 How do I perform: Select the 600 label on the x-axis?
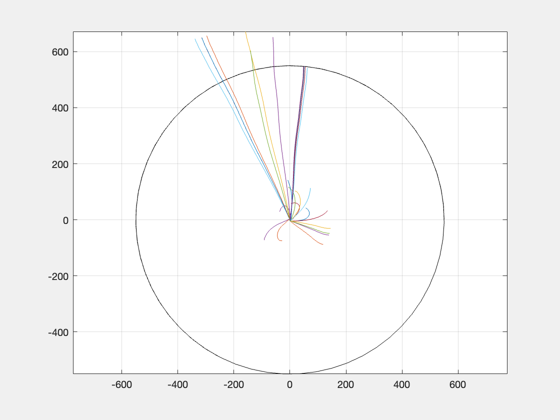(x=458, y=385)
